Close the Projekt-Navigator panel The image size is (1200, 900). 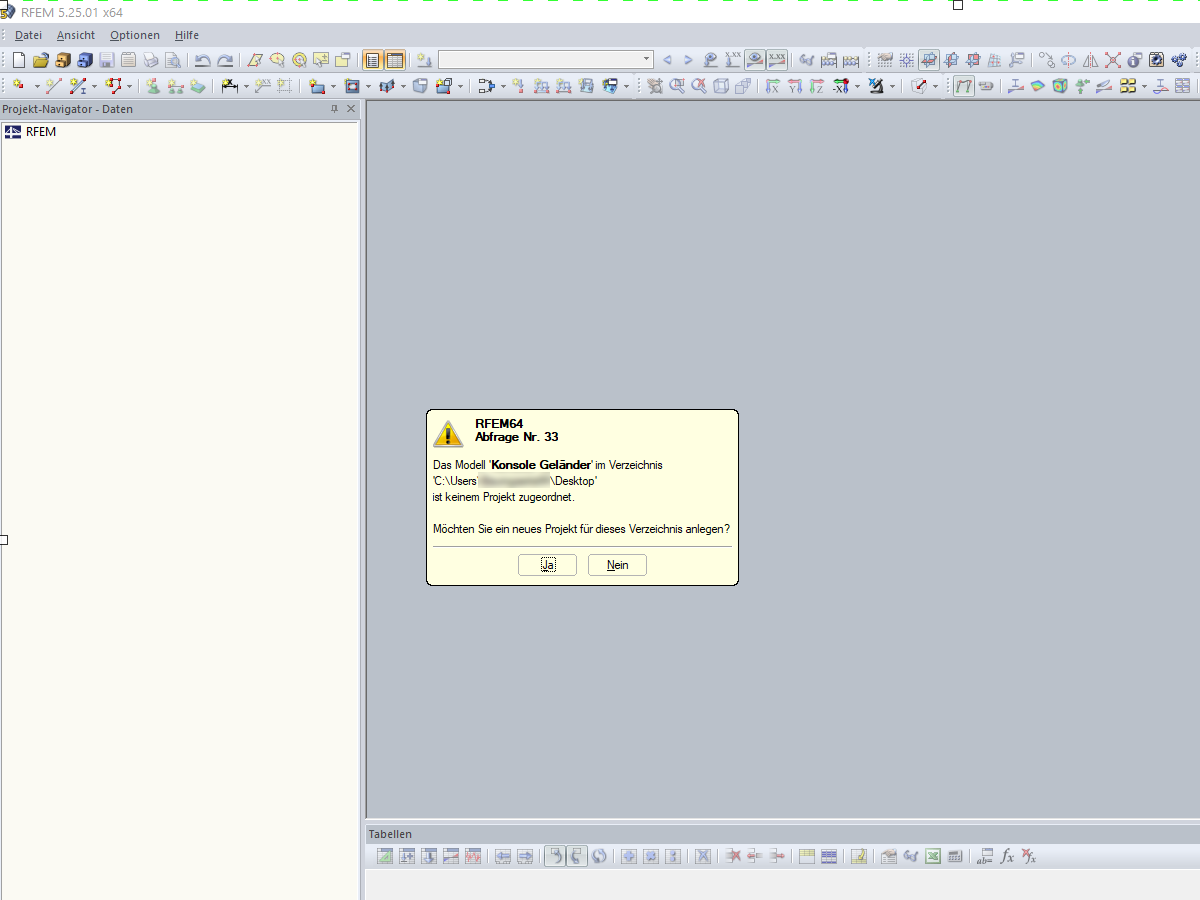[x=351, y=109]
